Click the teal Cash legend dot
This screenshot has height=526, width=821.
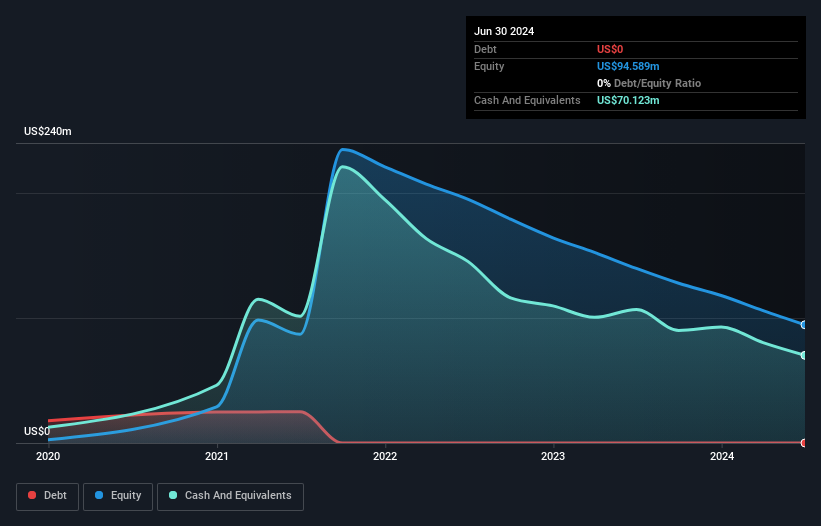coord(173,495)
